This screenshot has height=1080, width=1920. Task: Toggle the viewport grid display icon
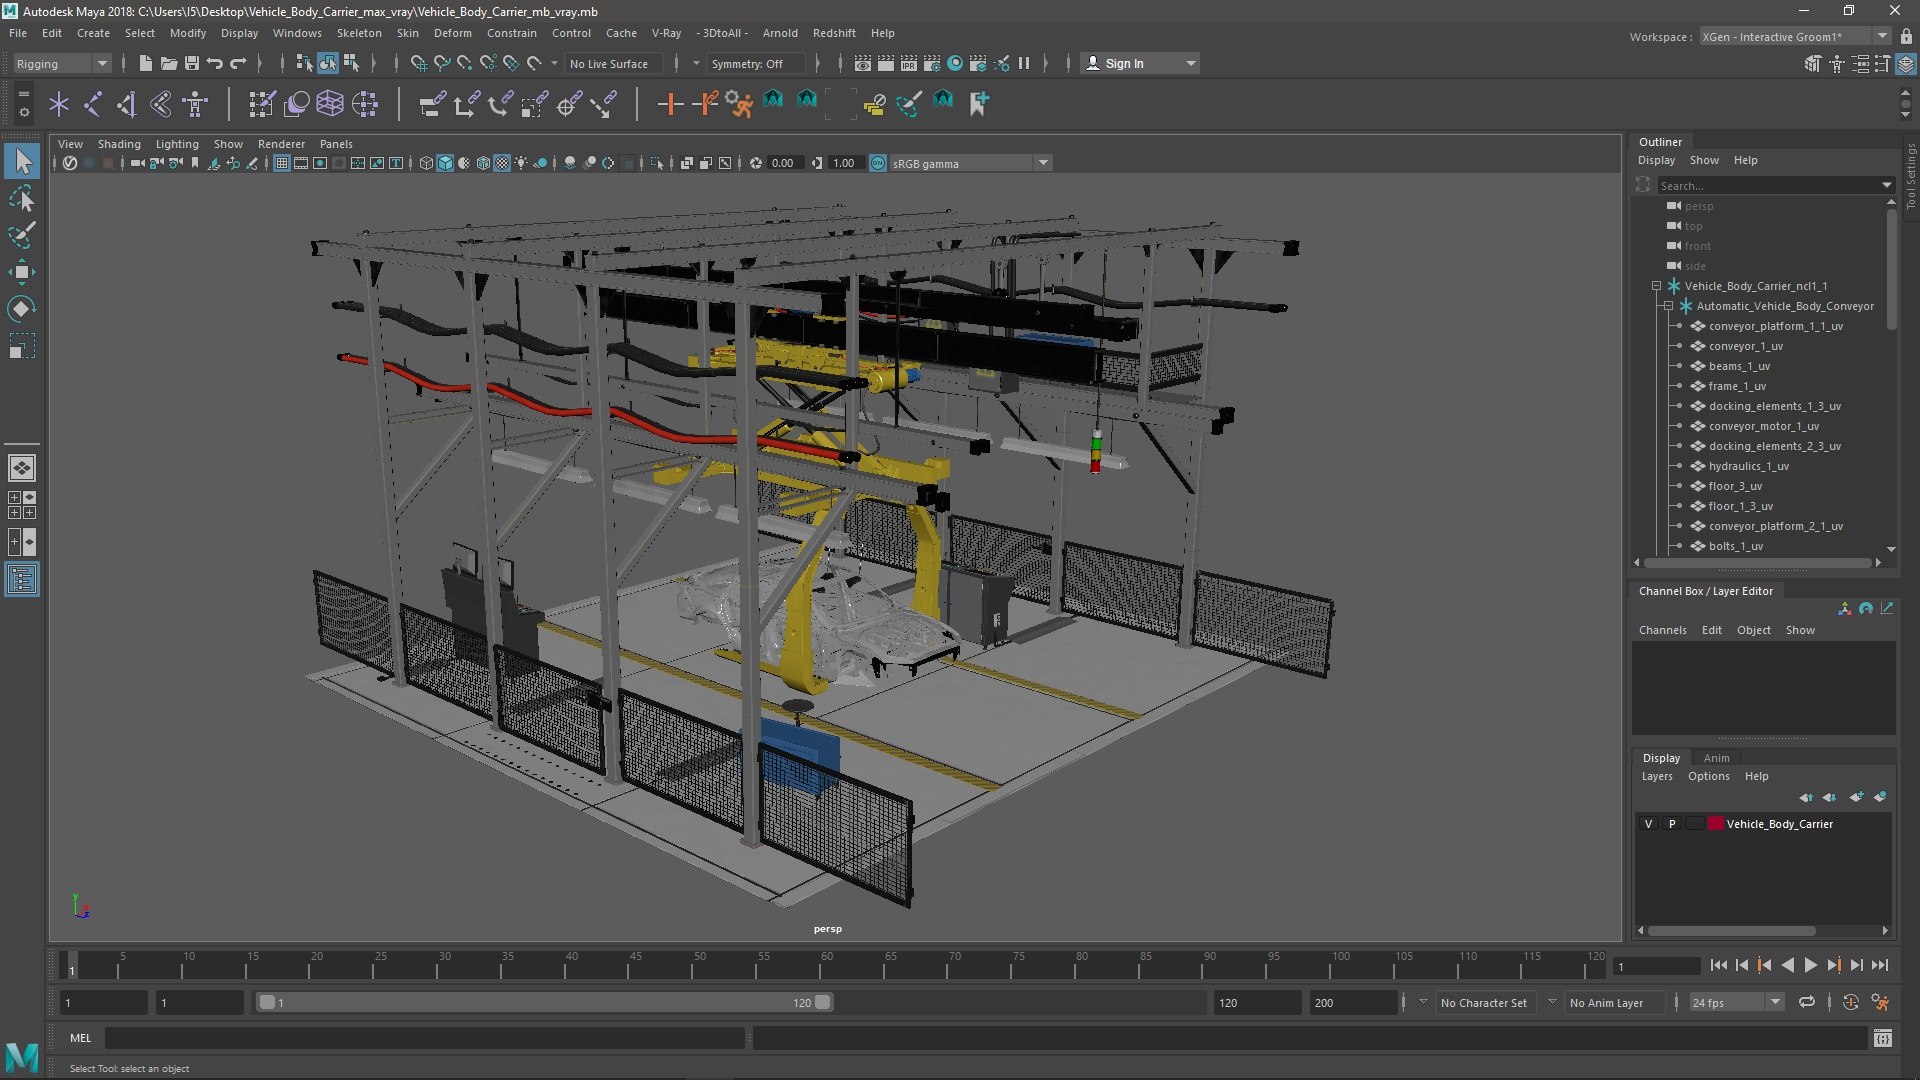[x=282, y=163]
